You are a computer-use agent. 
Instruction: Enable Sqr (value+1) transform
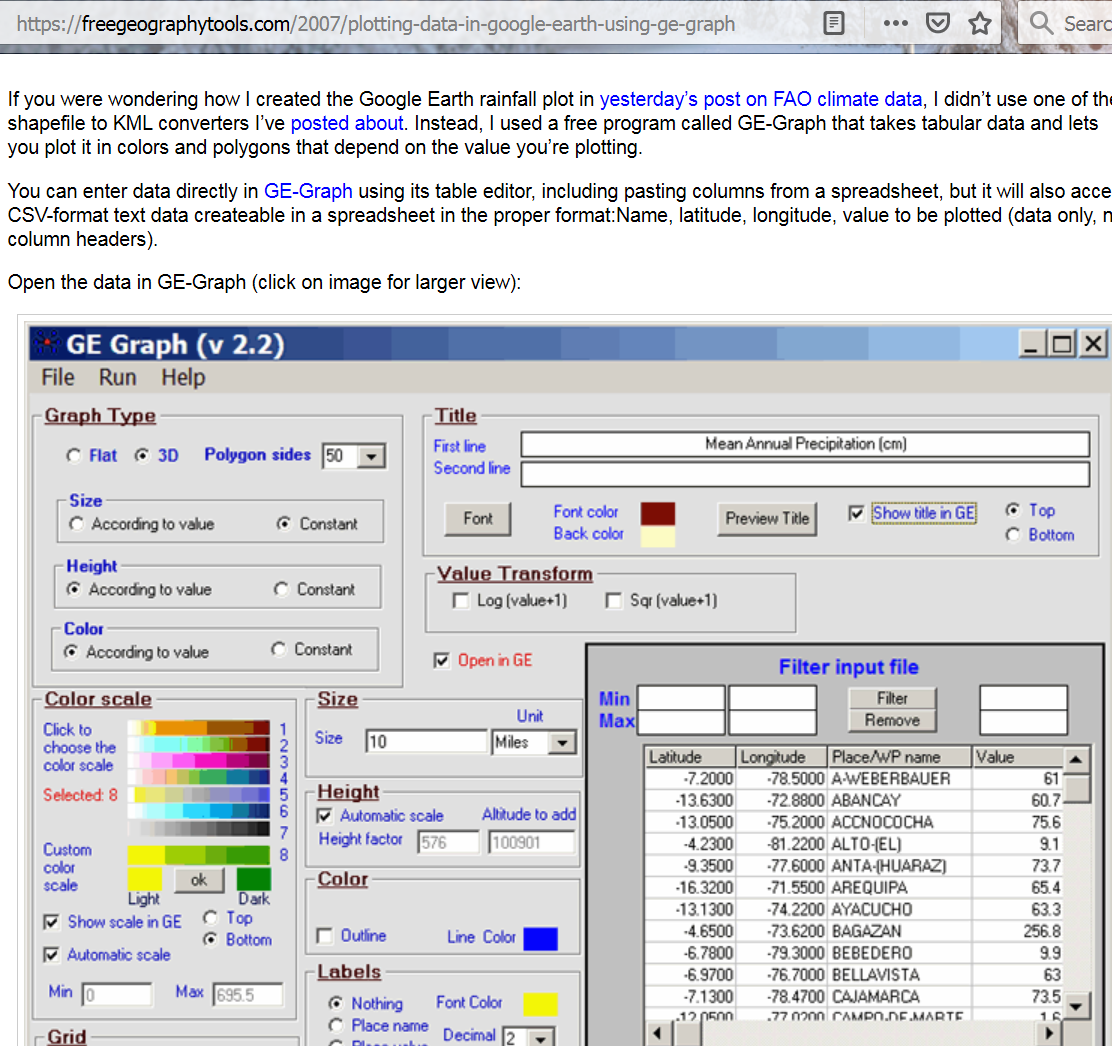(x=613, y=601)
